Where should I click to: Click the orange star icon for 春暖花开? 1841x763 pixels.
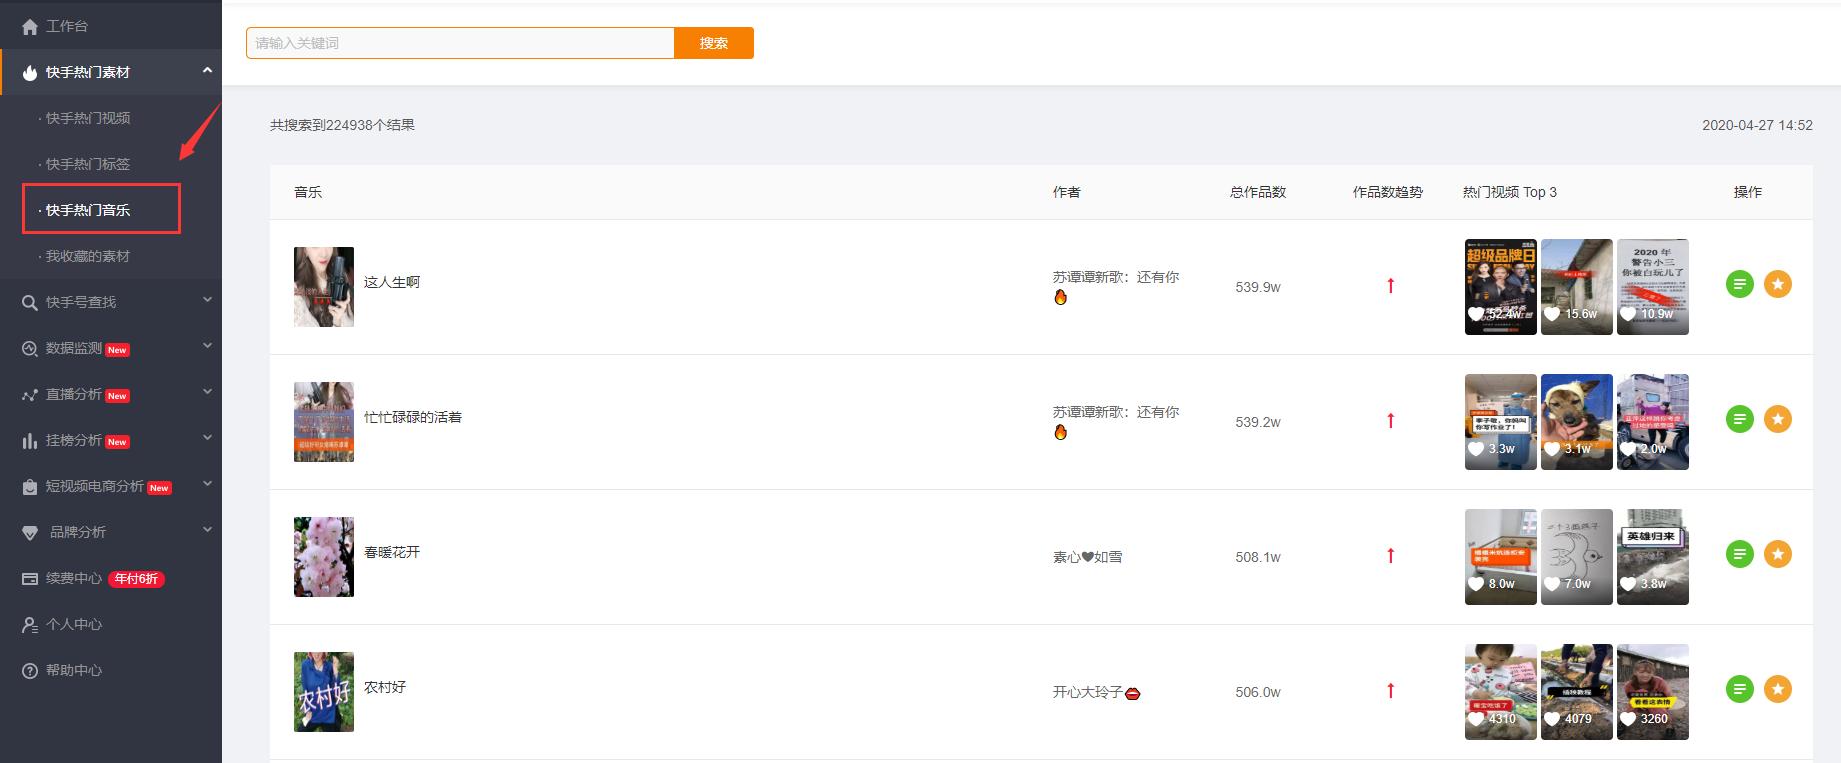click(1778, 554)
